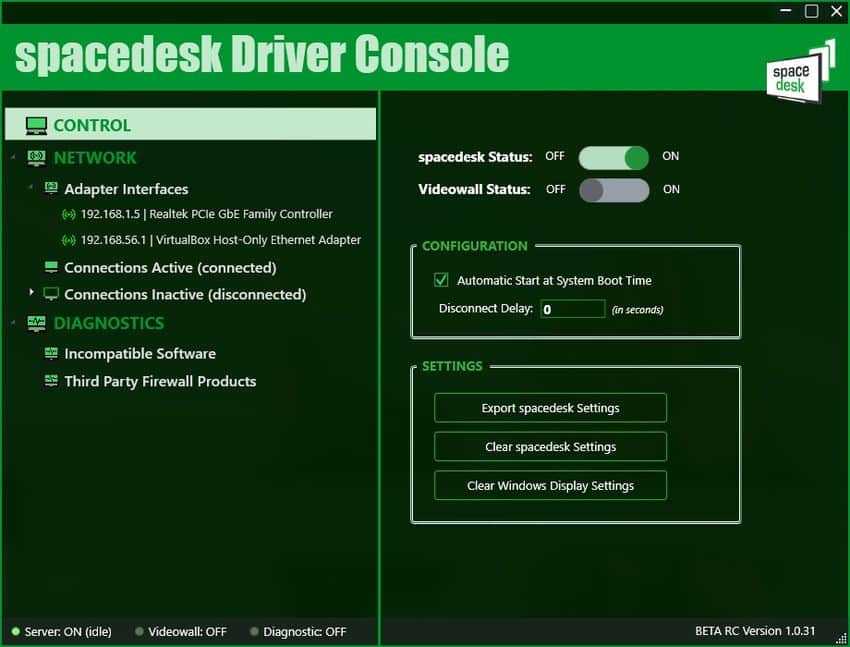Click the Adapter Interfaces icon
Image resolution: width=850 pixels, height=647 pixels.
click(51, 189)
